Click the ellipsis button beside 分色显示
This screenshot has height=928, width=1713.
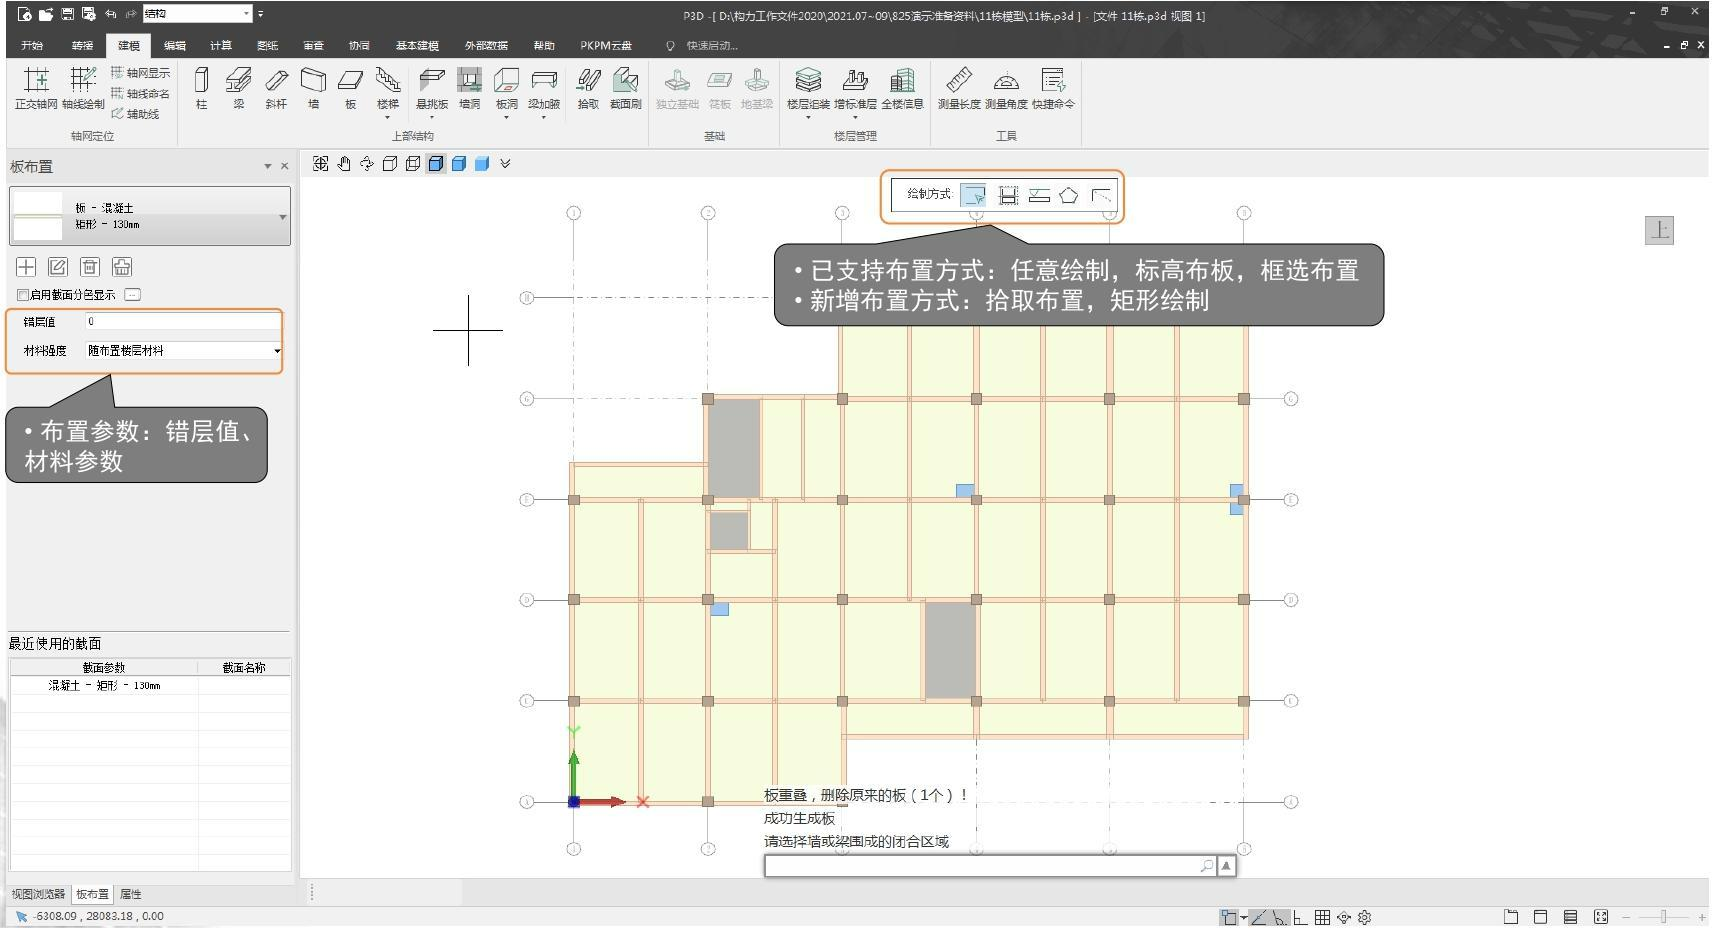(x=133, y=295)
